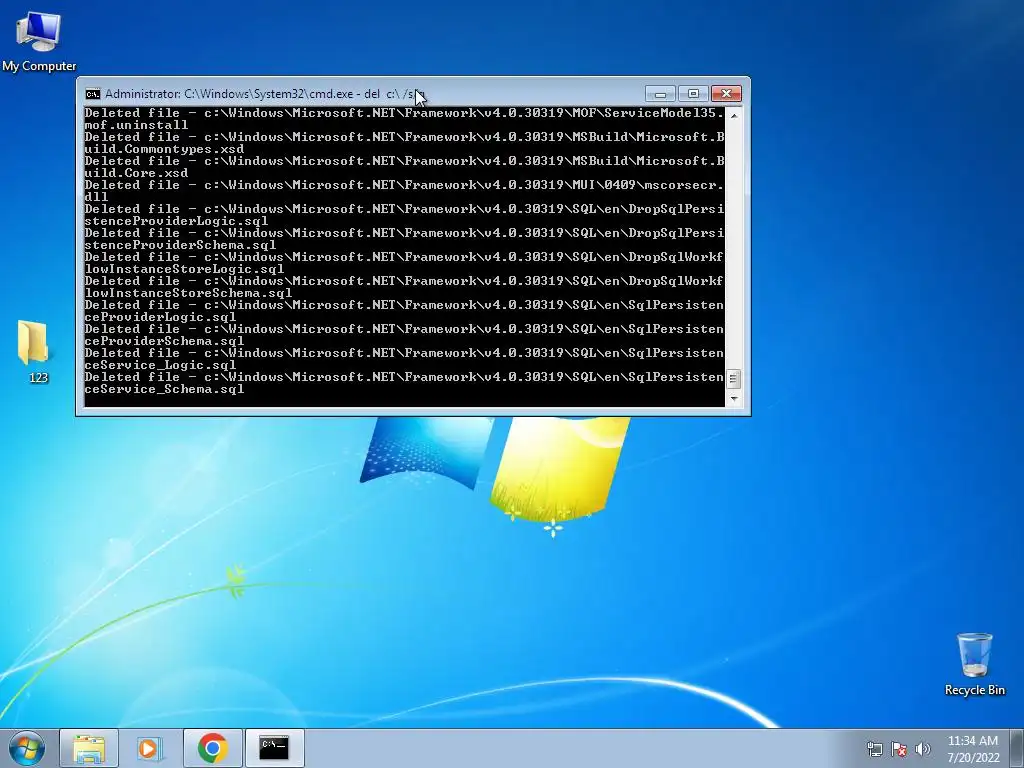Launch Google Chrome from the taskbar
The height and width of the screenshot is (768, 1024).
pyautogui.click(x=212, y=748)
